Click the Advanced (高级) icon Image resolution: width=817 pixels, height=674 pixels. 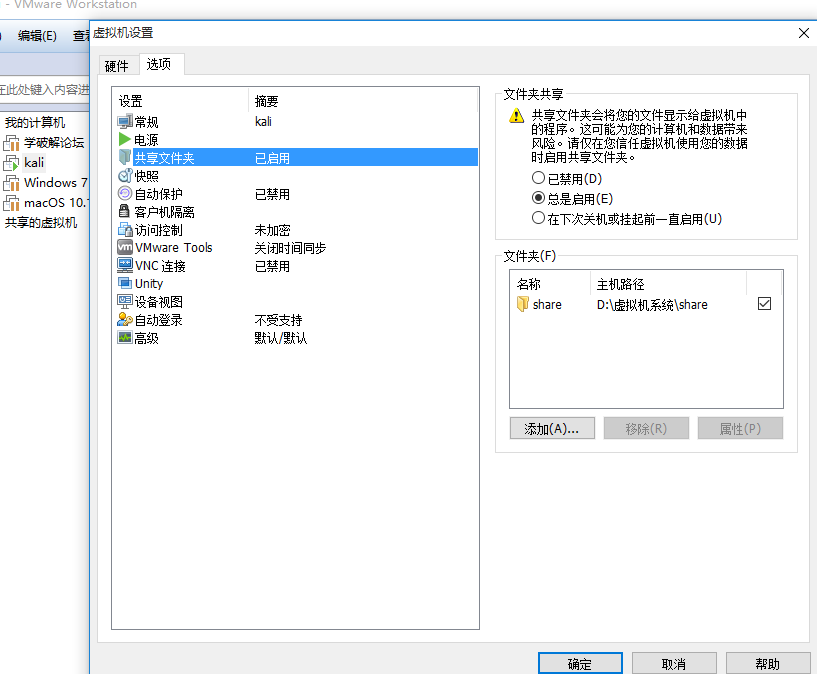[125, 338]
